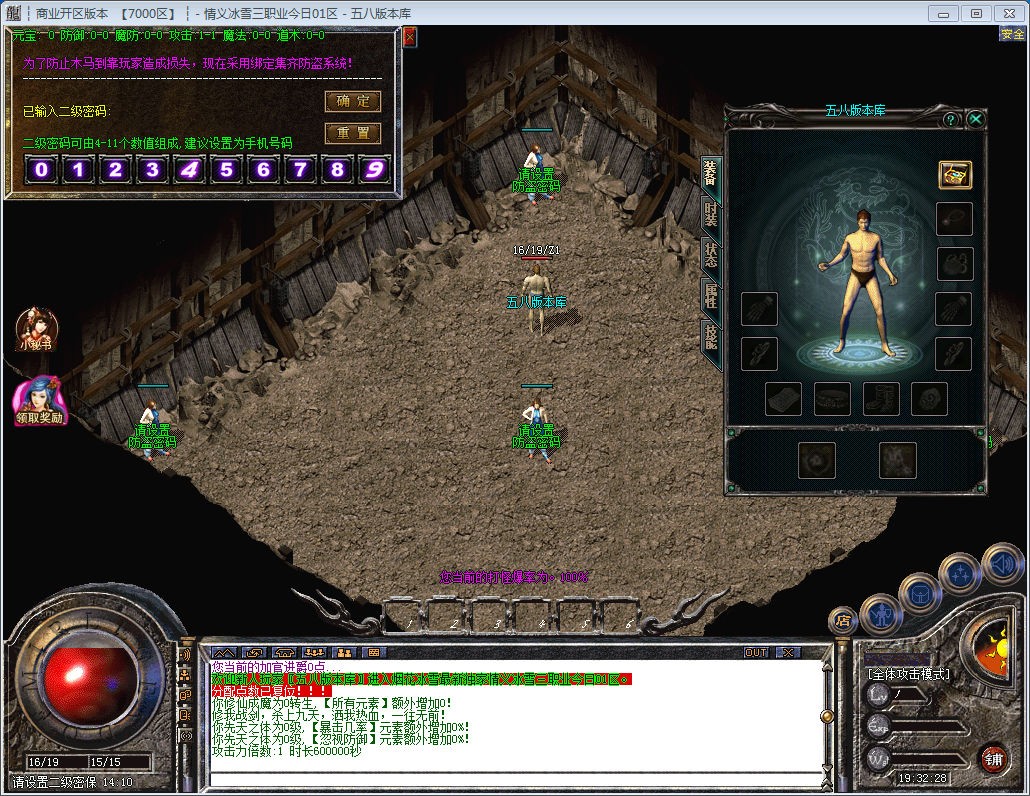Click the sun day-night indicator
Viewport: 1030px width, 796px height.
(993, 647)
